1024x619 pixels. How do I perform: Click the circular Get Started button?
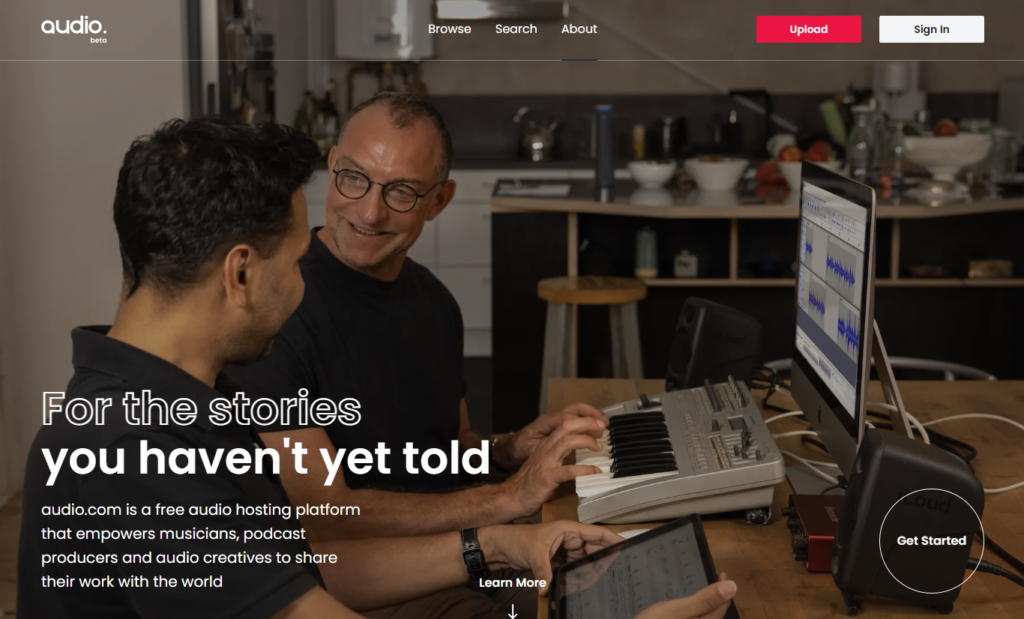[x=931, y=541]
